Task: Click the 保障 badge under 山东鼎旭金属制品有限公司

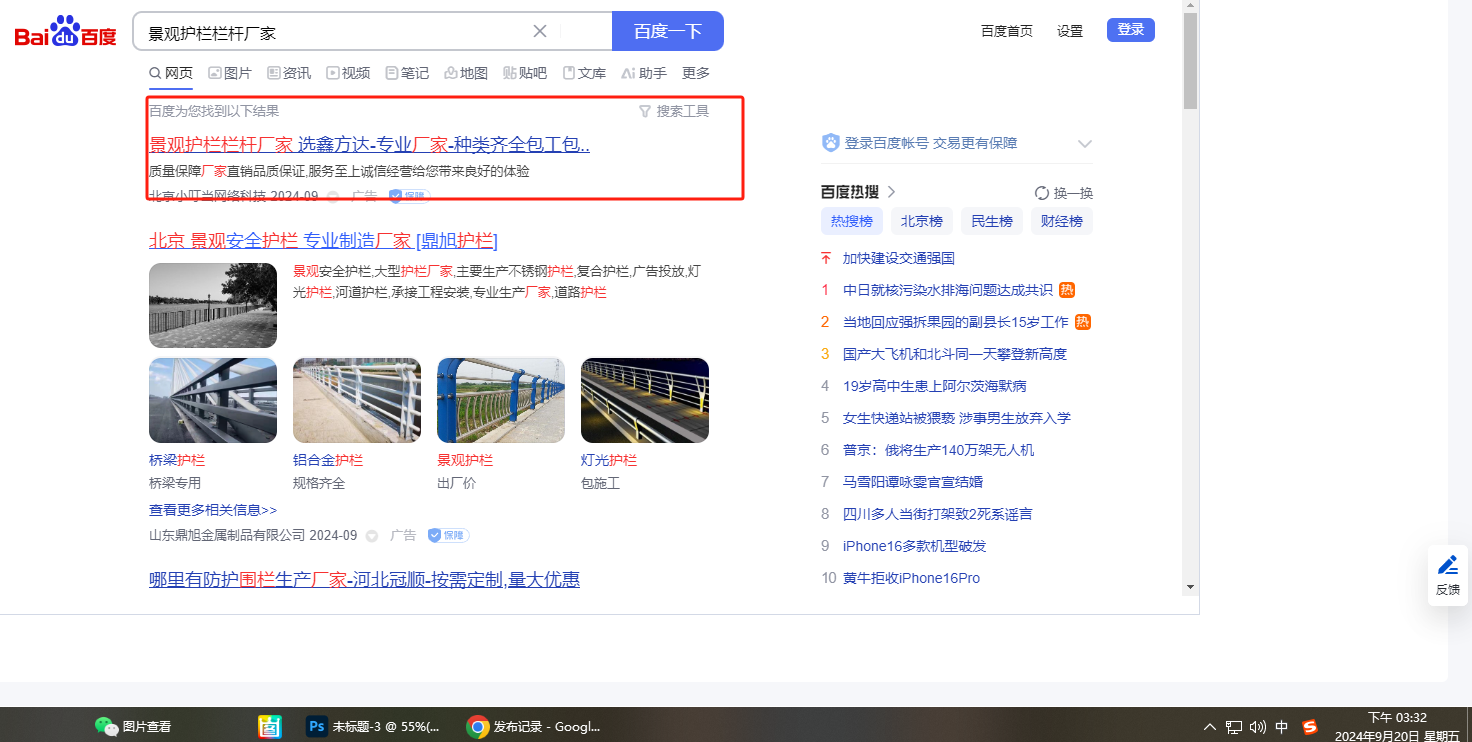Action: coord(448,535)
